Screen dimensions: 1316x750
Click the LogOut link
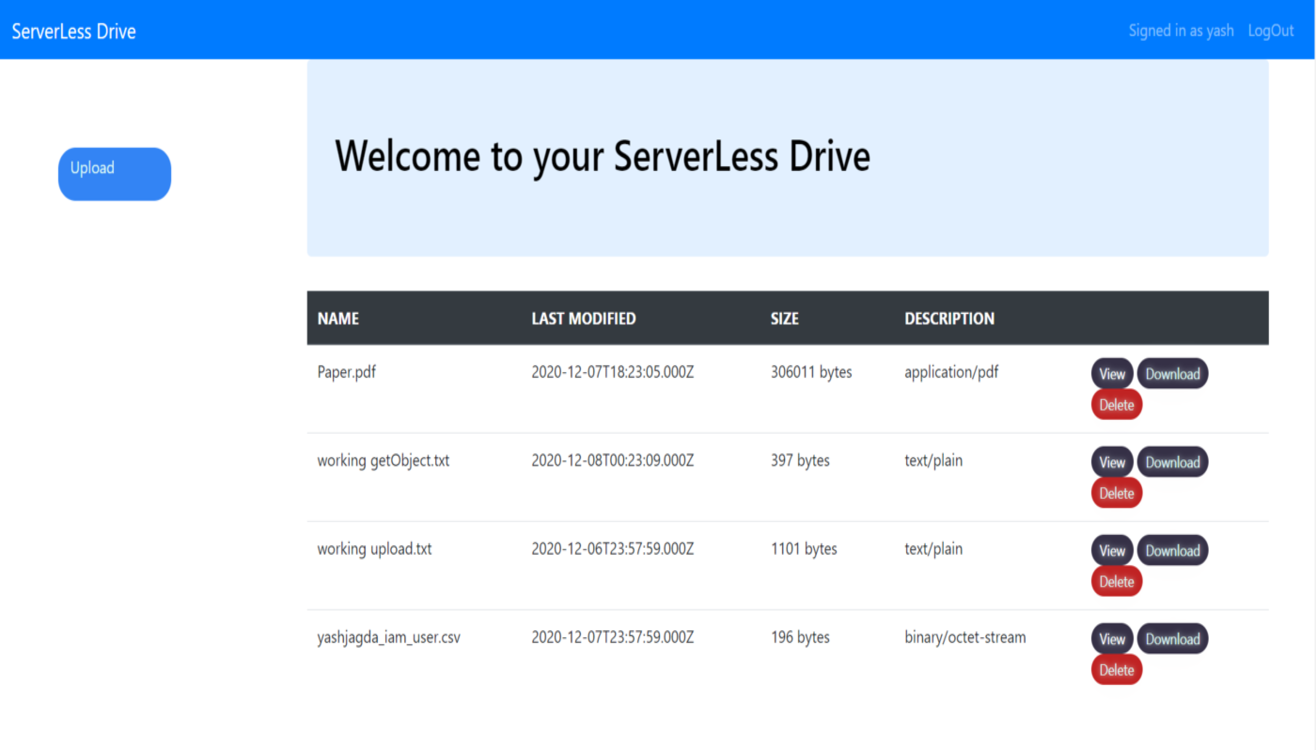tap(1270, 31)
